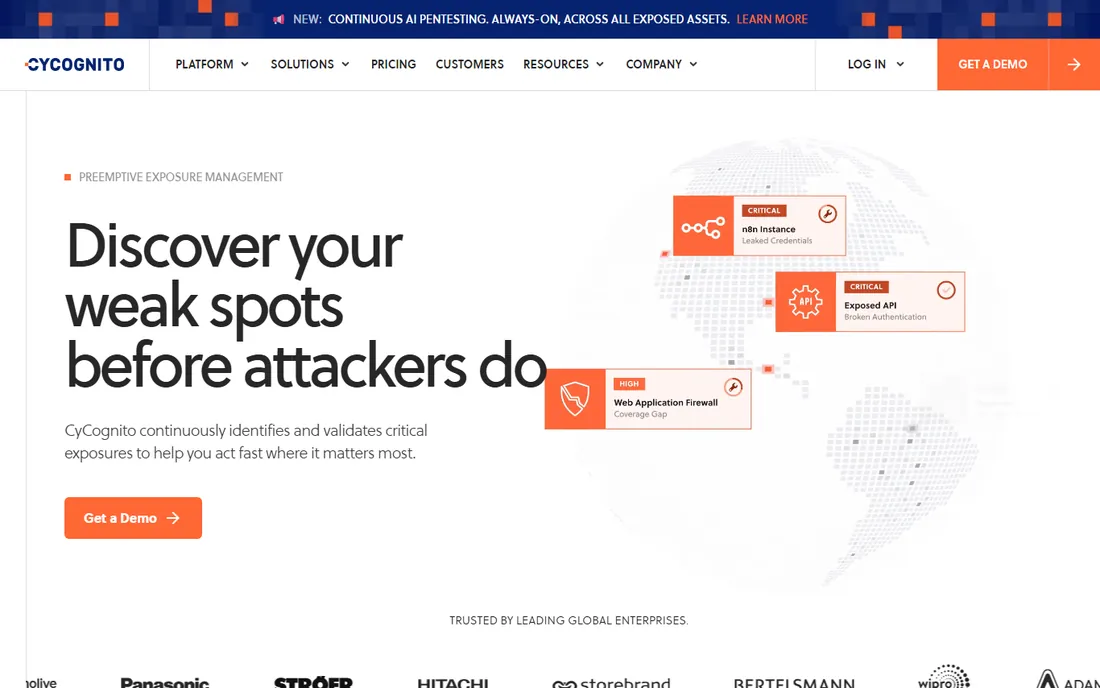Viewport: 1100px width, 688px height.
Task: Click the CRITICAL badge on n8n Instance card
Action: (x=764, y=210)
